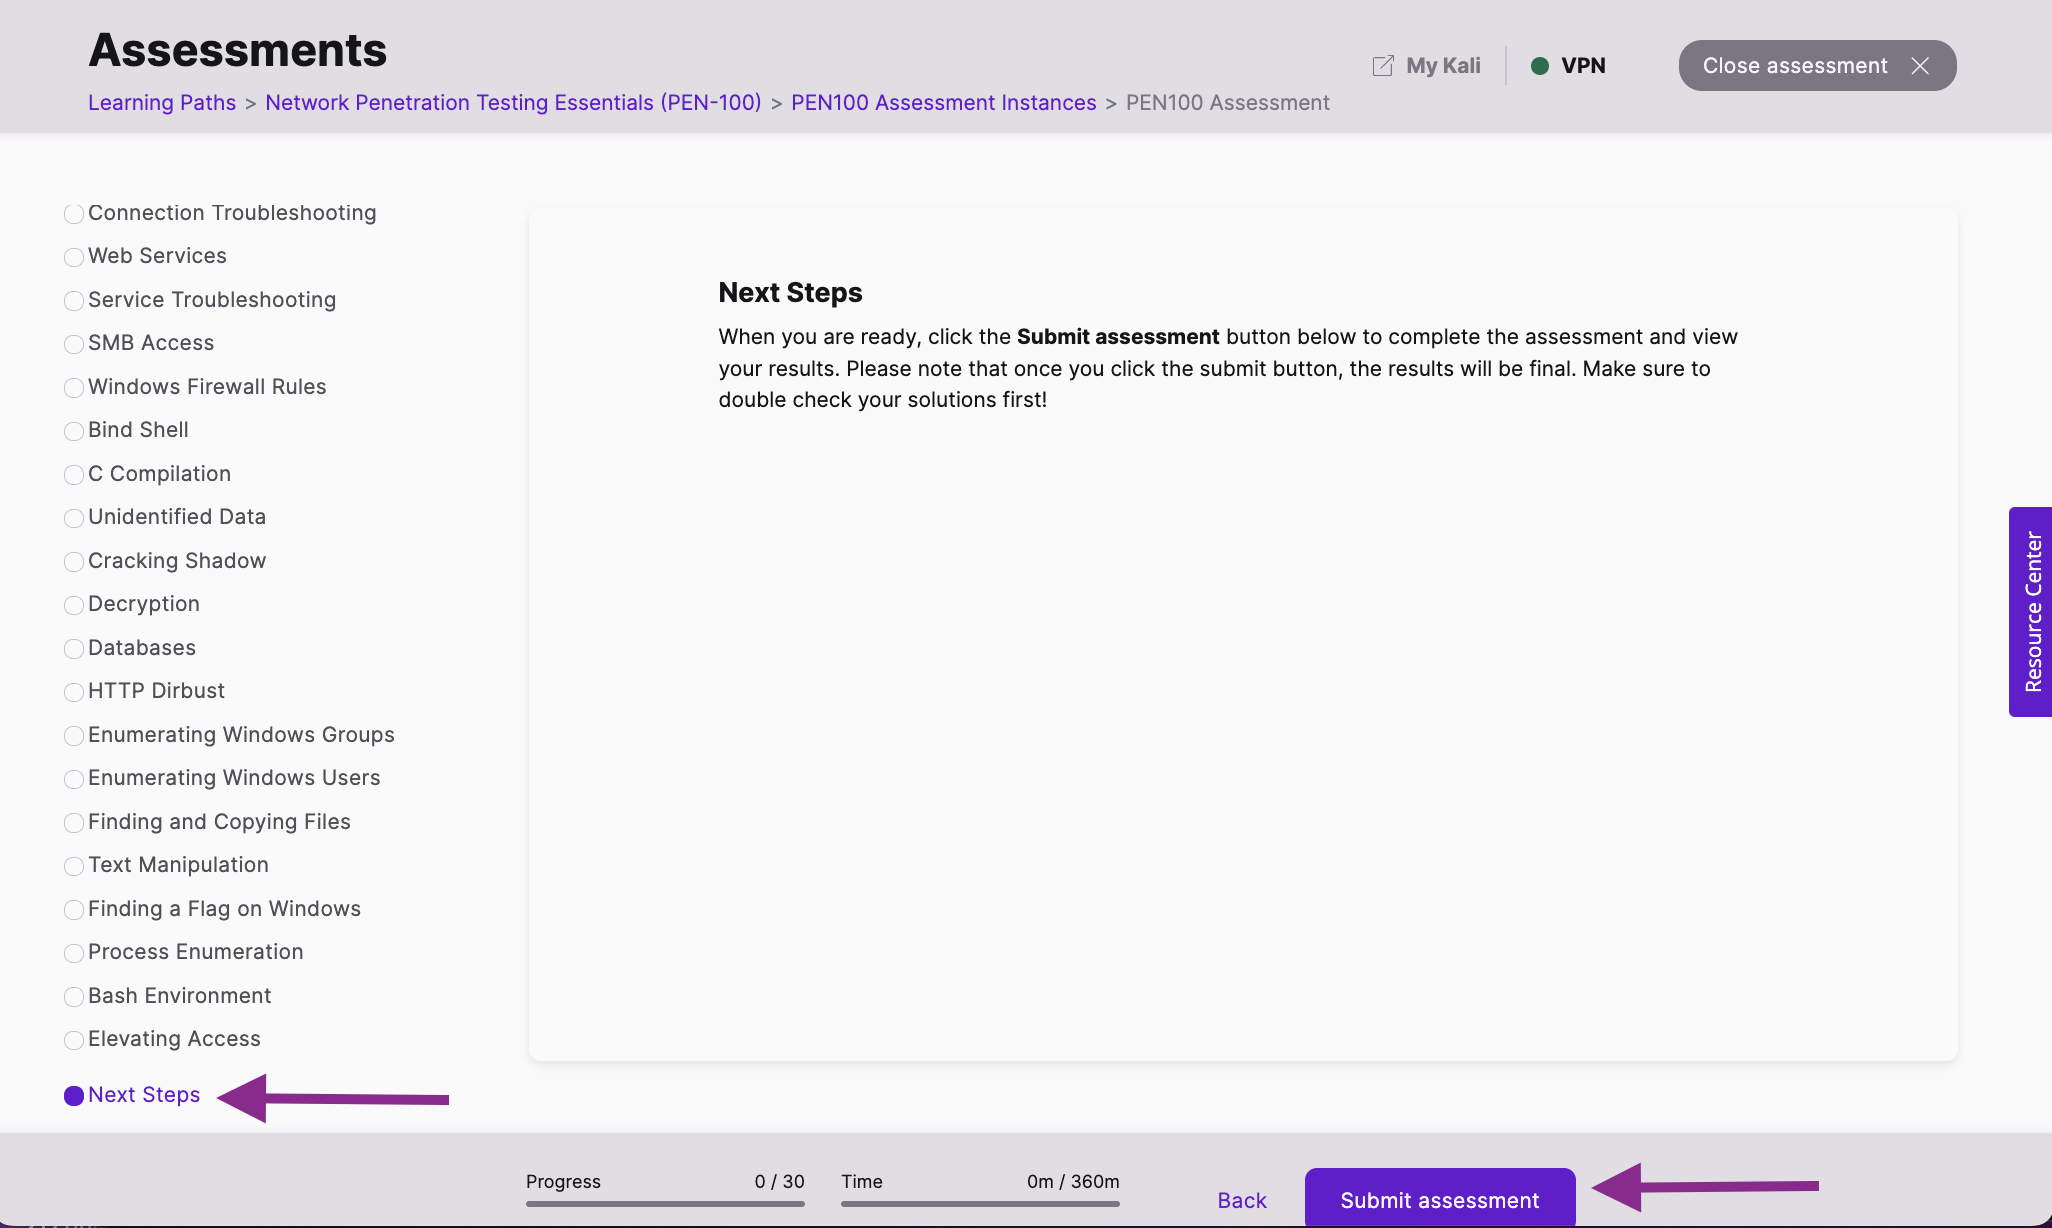Go to the Elevating Access section

pos(174,1039)
